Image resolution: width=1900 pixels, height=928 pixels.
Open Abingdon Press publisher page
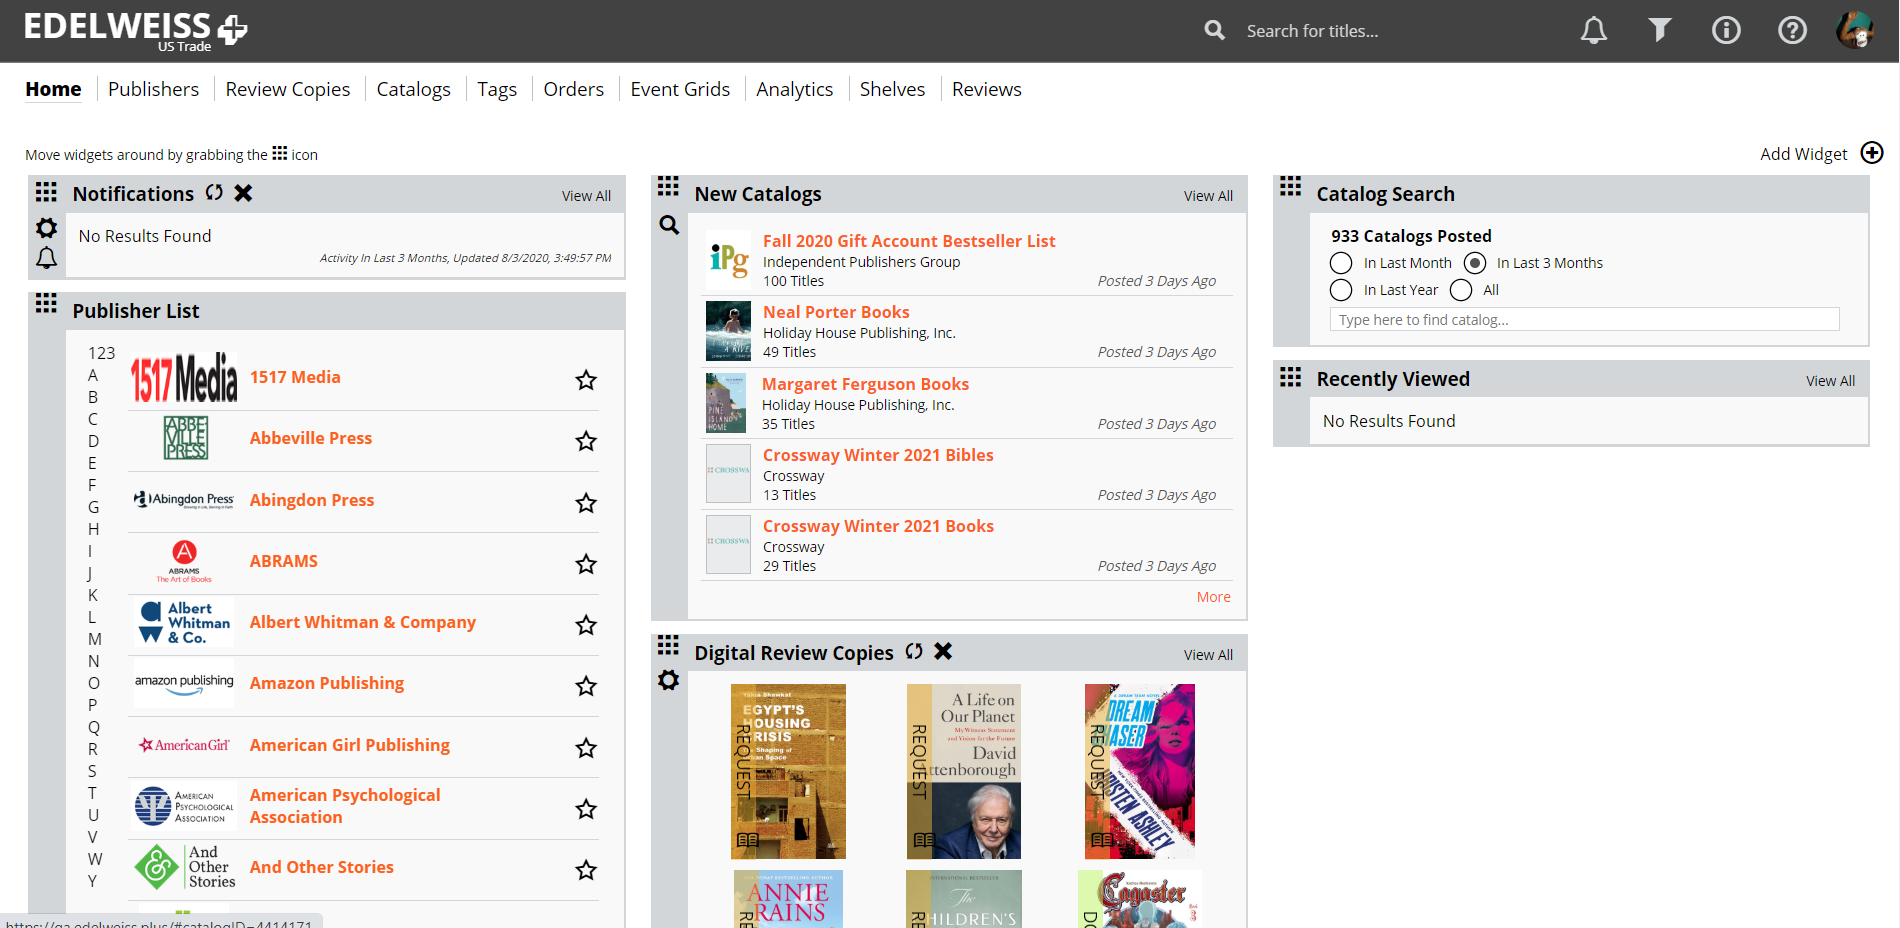[312, 500]
